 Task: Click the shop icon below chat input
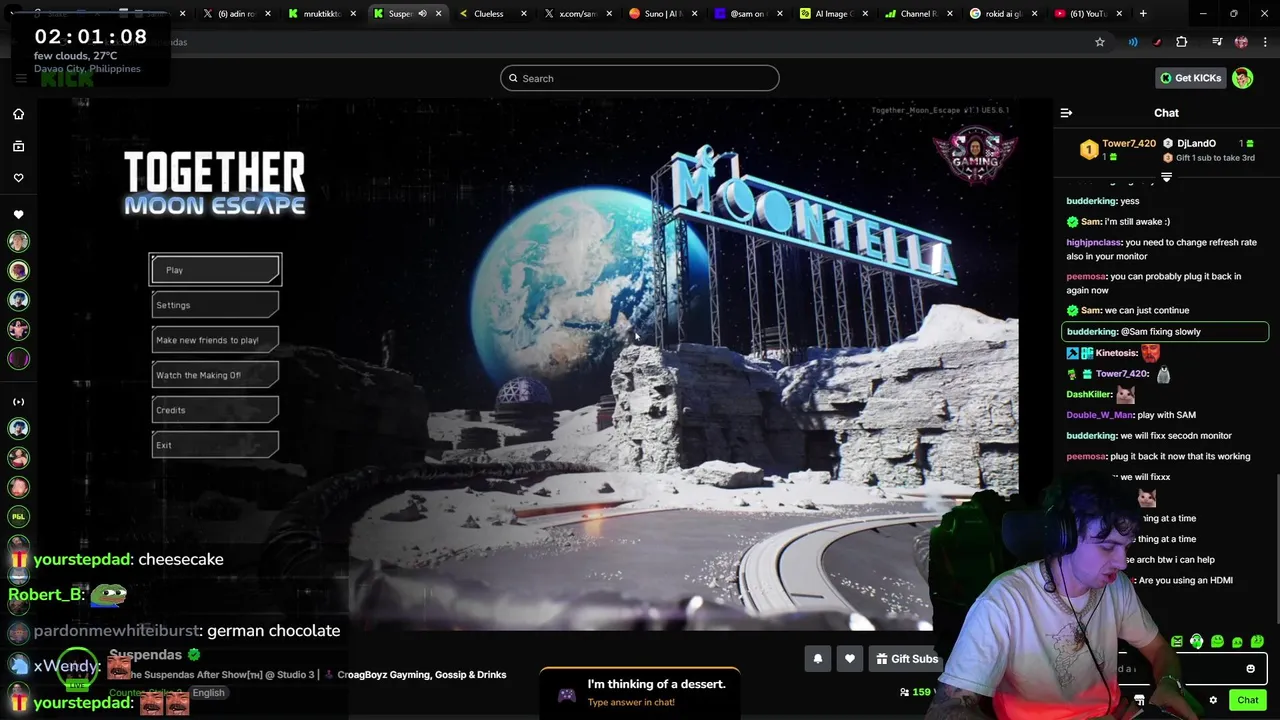click(x=1139, y=700)
